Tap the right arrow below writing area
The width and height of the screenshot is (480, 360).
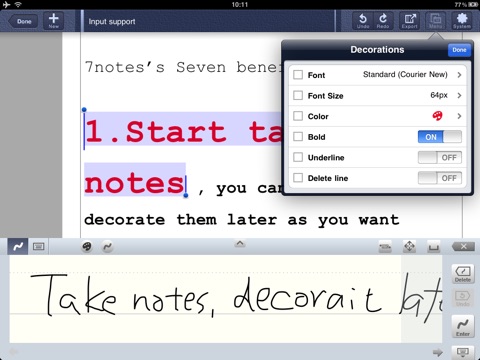pos(438,352)
